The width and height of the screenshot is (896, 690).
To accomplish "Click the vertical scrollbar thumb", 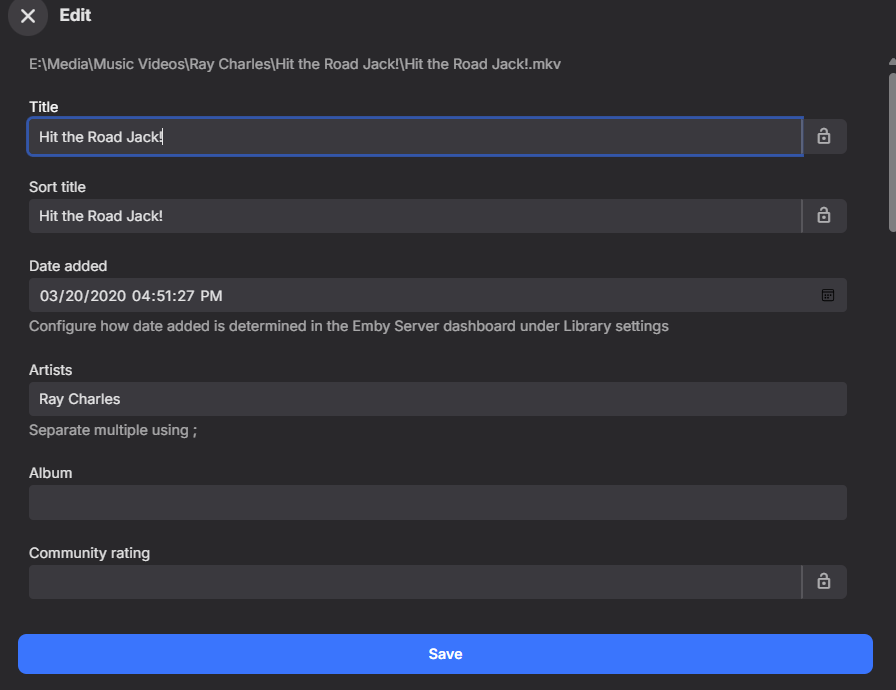I will [x=891, y=150].
